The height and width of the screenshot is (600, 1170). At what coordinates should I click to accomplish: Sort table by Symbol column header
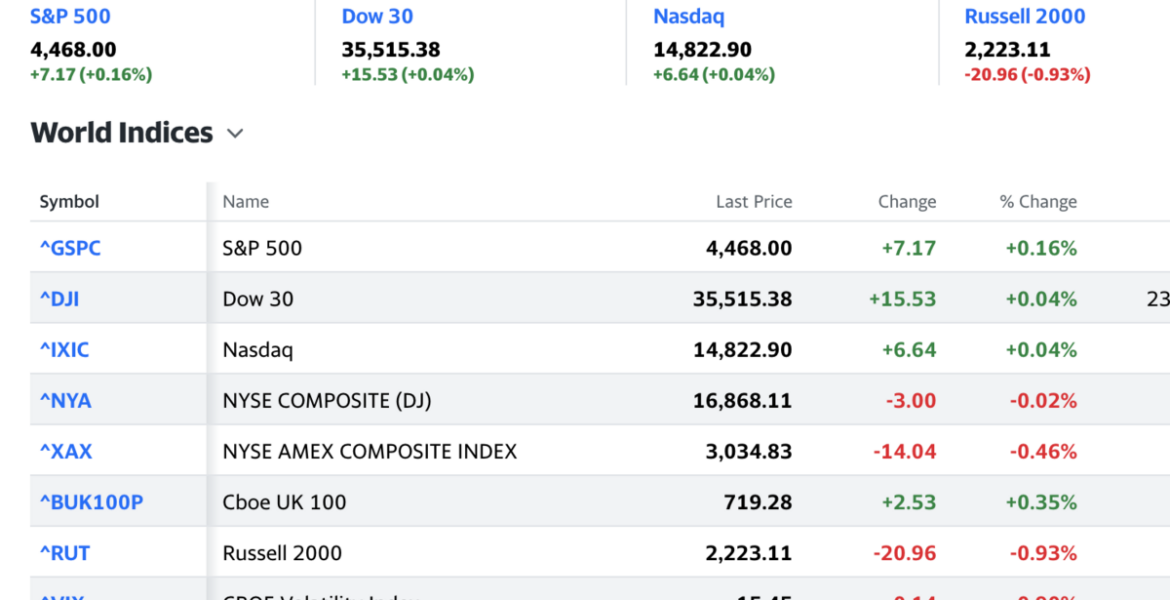pyautogui.click(x=69, y=202)
